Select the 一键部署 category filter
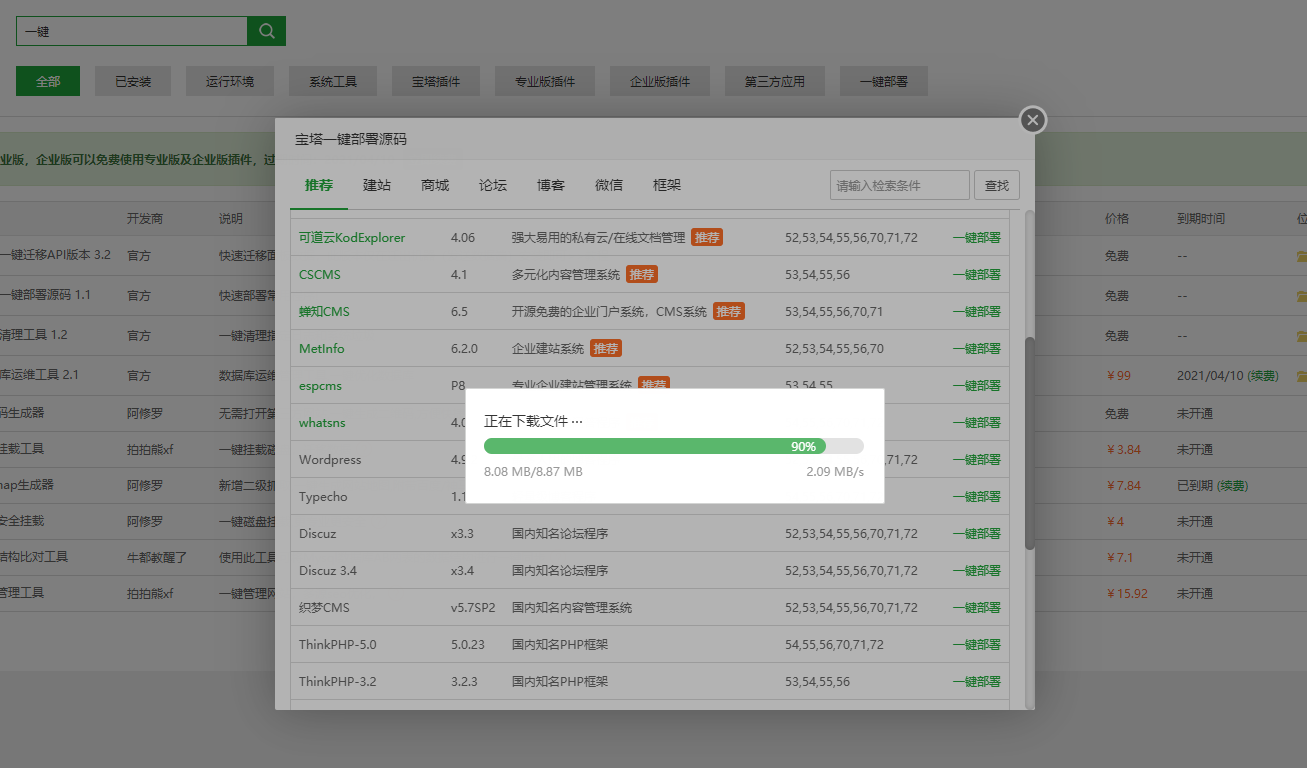This screenshot has height=768, width=1307. tap(884, 82)
